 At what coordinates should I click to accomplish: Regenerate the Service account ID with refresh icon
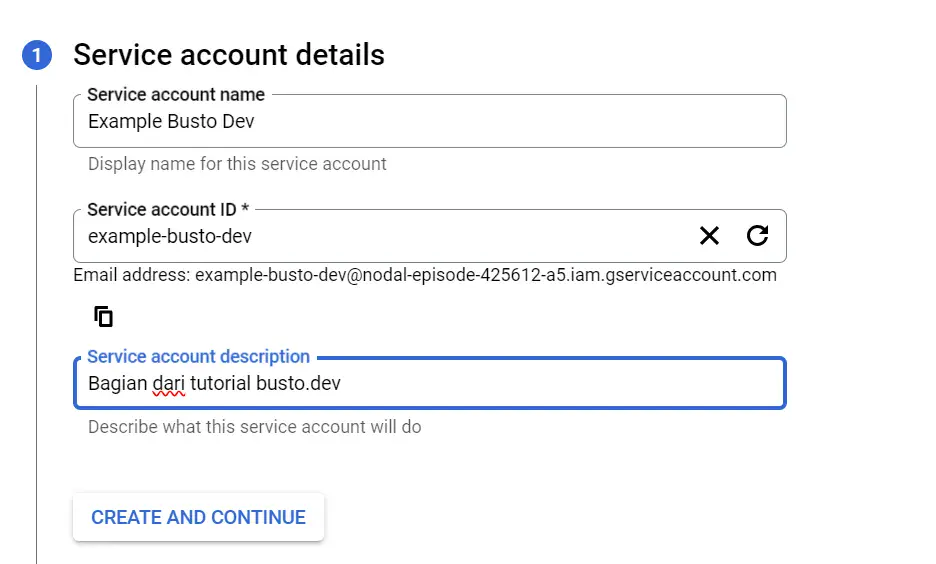pos(758,236)
